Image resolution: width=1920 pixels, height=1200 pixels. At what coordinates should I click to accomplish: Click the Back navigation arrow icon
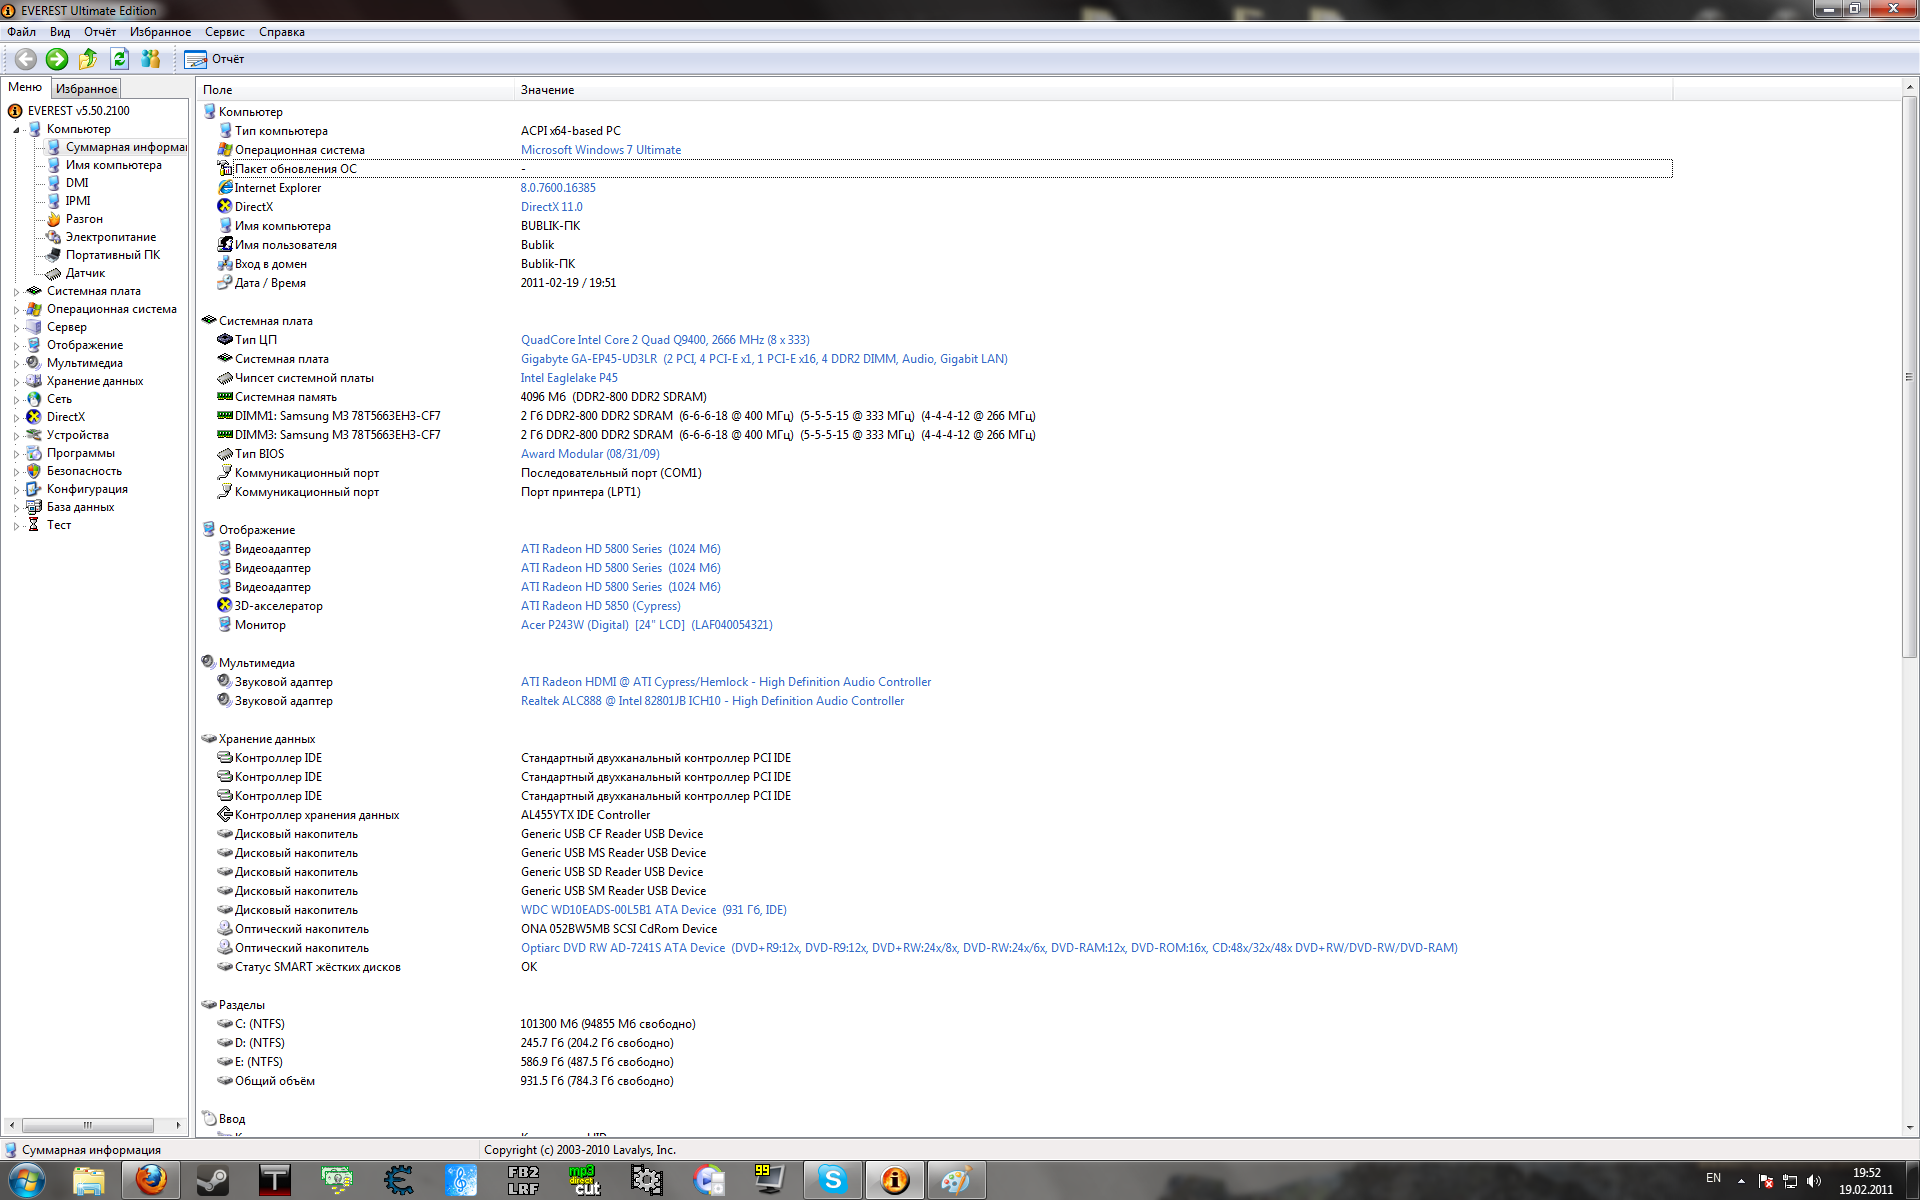click(x=26, y=59)
